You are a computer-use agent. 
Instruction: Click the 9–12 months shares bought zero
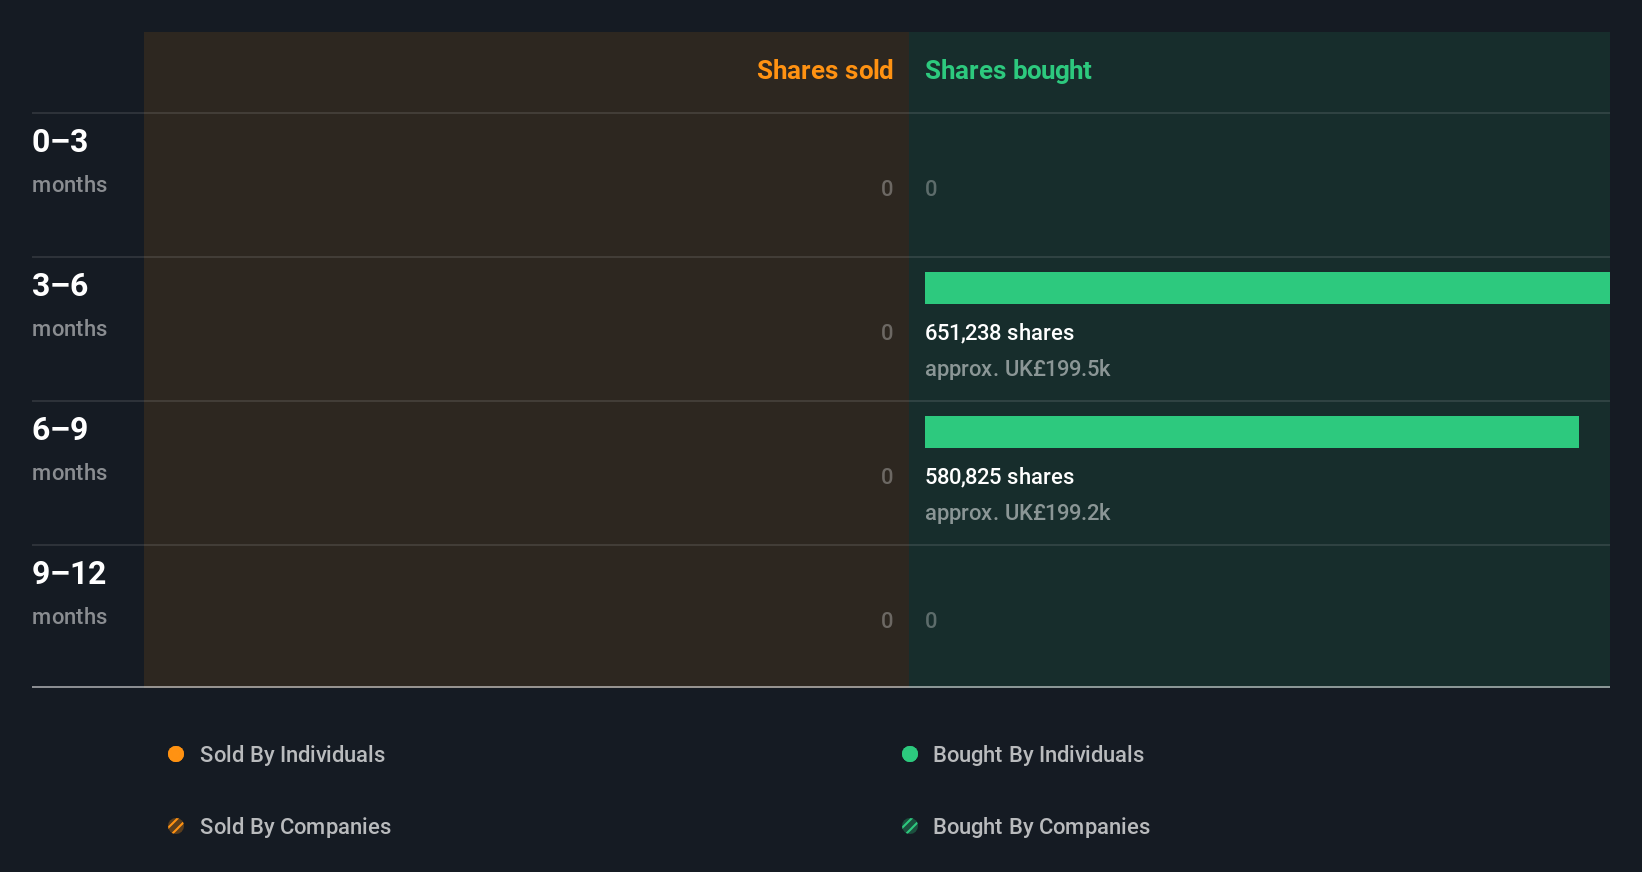pos(931,620)
